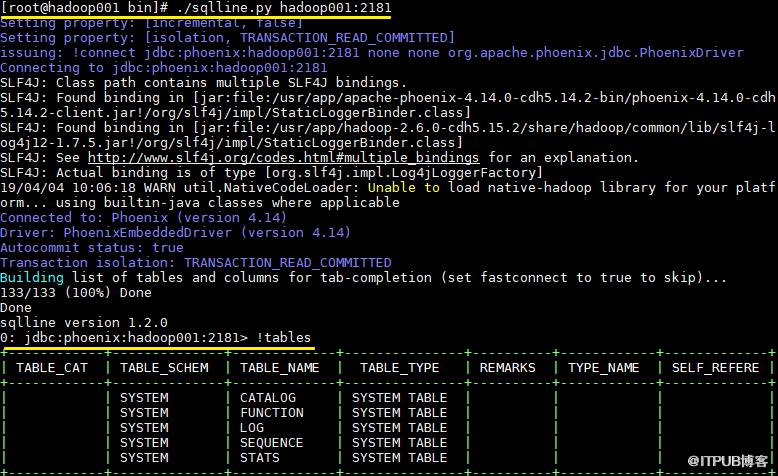Click SYSTEM TABLE type in STATS row
The image size is (778, 476).
tap(399, 458)
